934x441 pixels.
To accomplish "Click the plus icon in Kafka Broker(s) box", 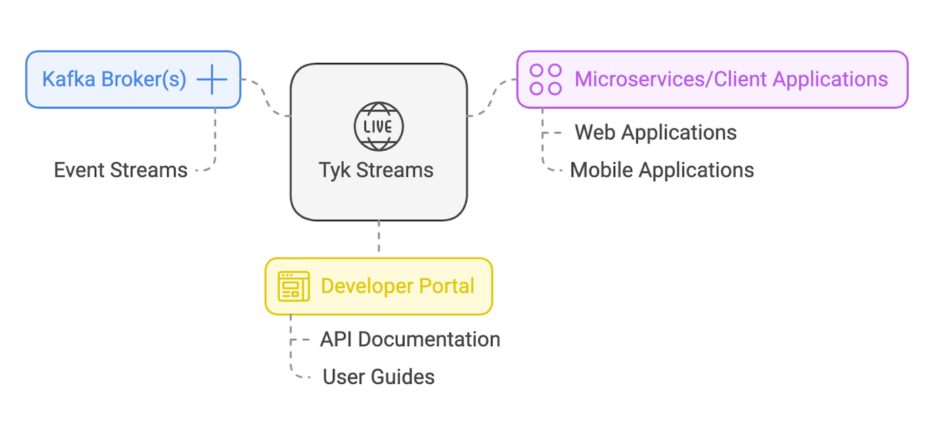I will (x=212, y=79).
